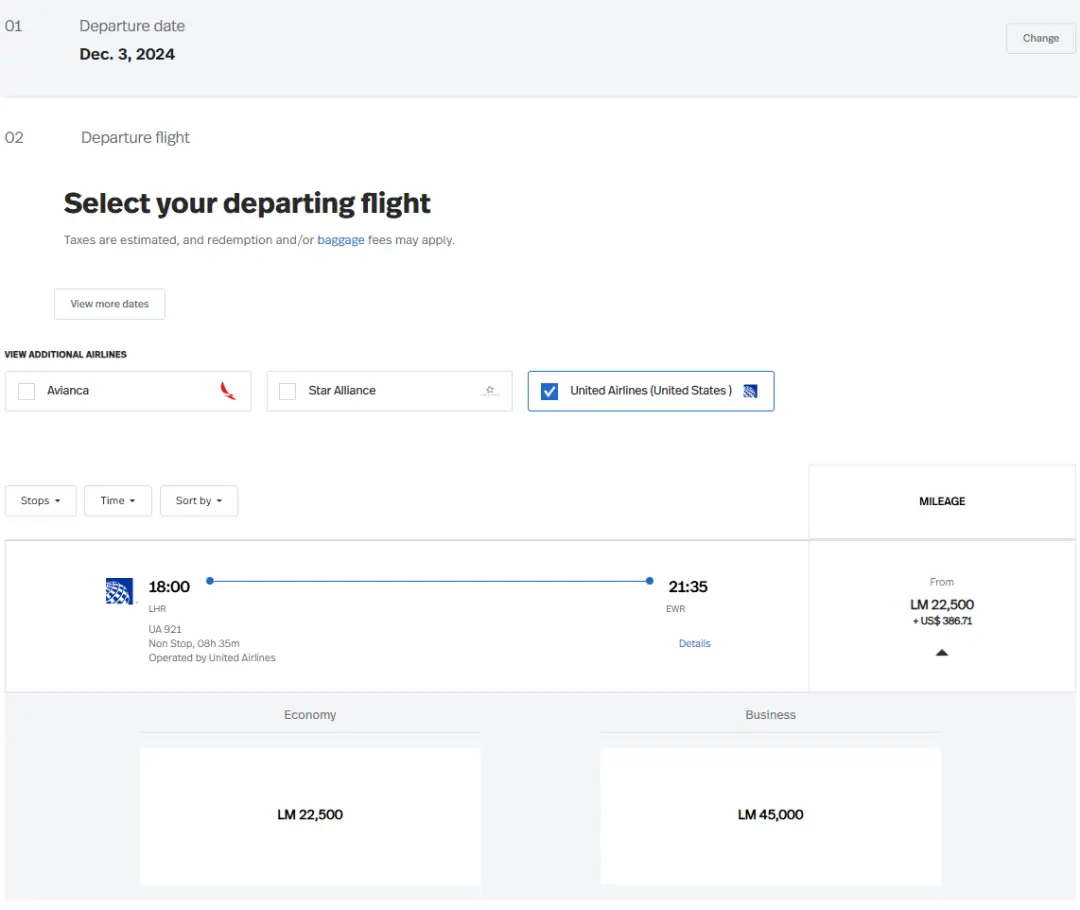This screenshot has height=910, width=1080.
Task: Open the Stops filter dropdown
Action: 41,501
